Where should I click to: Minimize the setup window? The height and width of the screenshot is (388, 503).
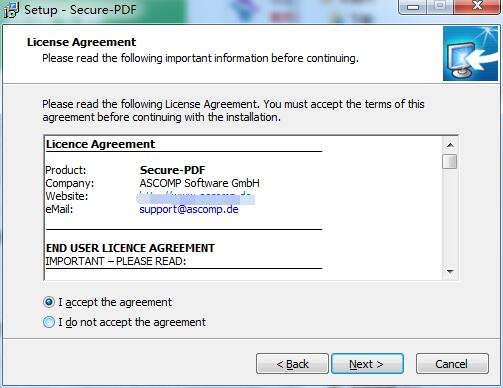413,7
